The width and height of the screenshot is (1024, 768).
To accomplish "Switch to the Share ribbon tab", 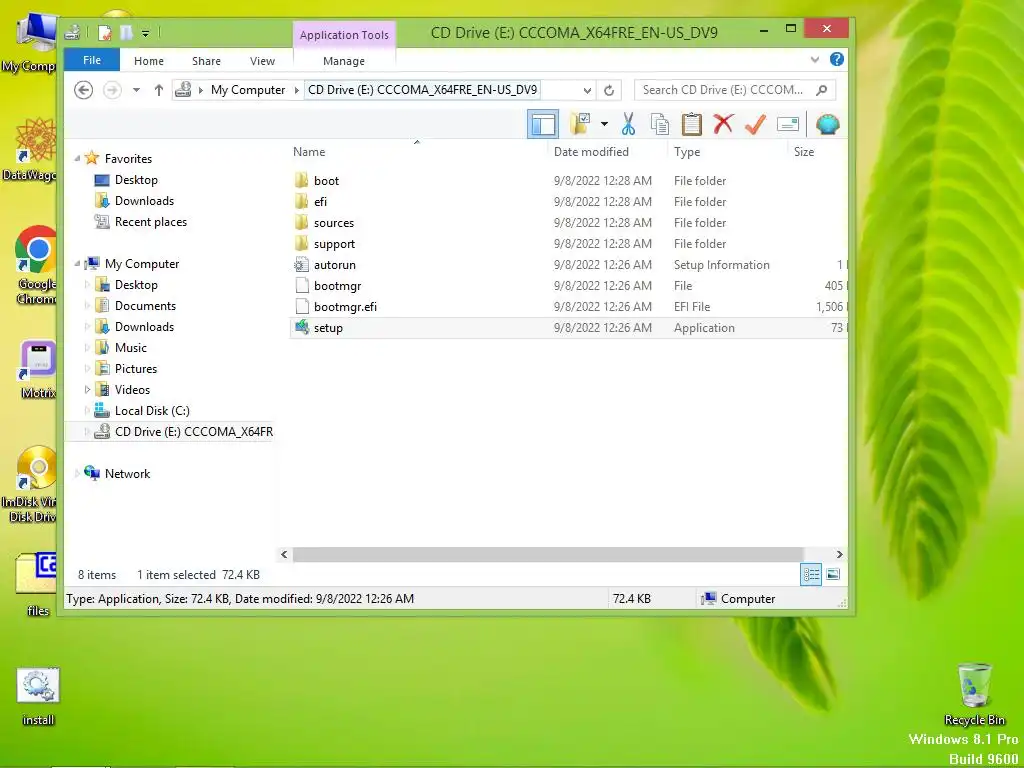I will click(x=206, y=61).
